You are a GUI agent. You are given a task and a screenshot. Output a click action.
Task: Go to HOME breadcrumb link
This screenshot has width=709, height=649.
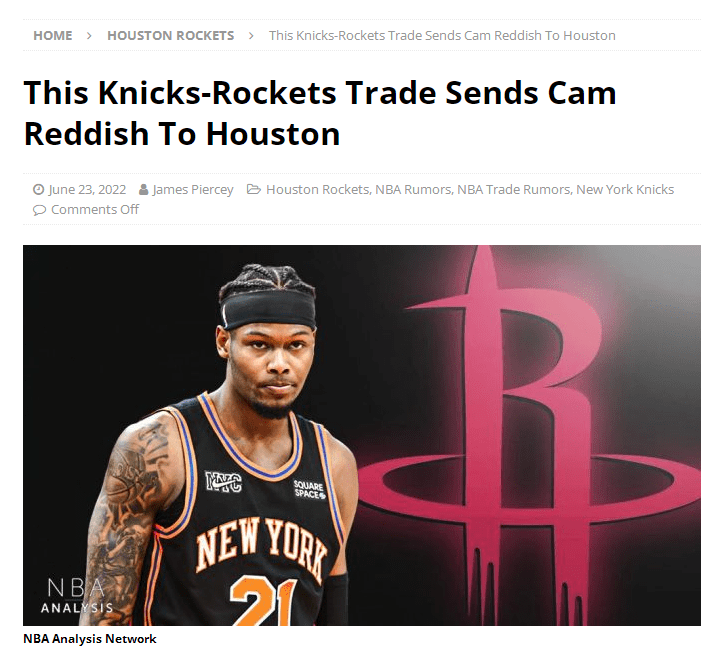53,36
